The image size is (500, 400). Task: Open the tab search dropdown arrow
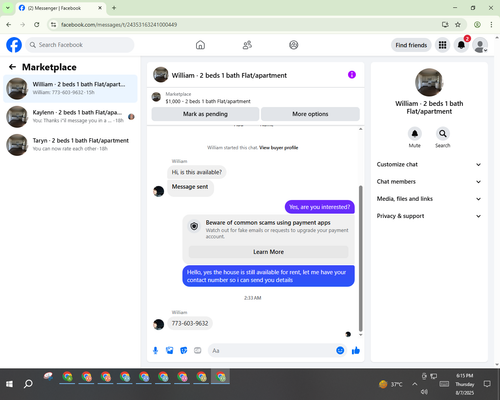[x=7, y=8]
